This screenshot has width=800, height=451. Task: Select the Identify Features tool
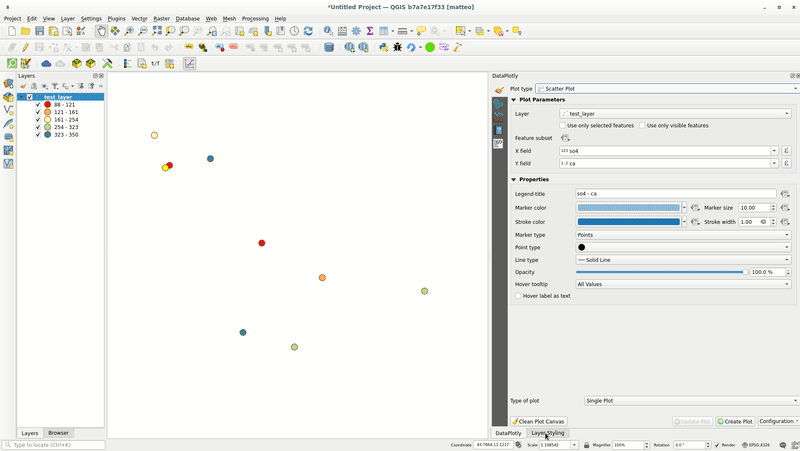click(x=328, y=31)
